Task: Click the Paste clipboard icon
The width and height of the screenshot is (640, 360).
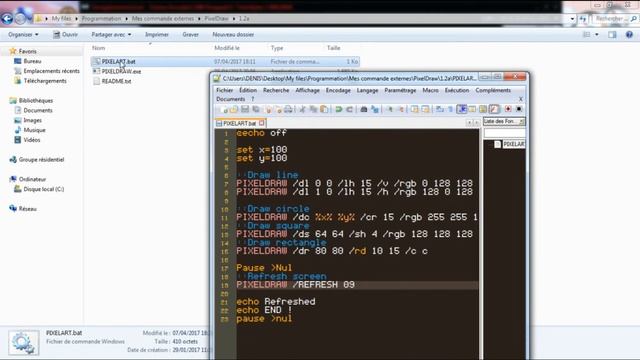Action: (x=324, y=109)
